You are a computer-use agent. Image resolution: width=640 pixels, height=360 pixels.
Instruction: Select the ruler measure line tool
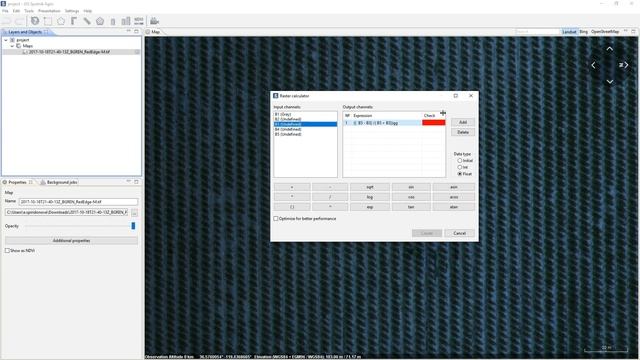click(x=87, y=21)
